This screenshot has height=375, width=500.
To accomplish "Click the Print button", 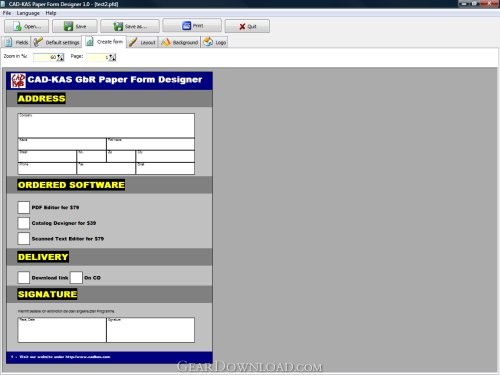I will (192, 25).
